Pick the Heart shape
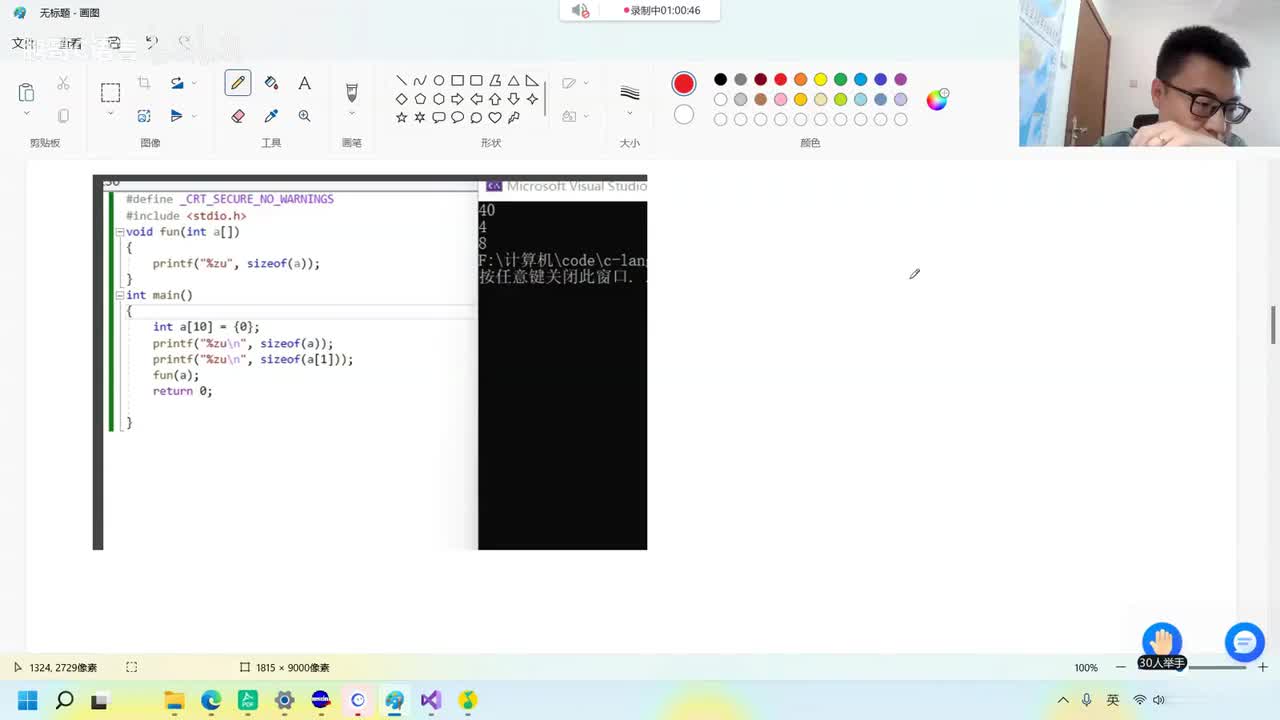Viewport: 1280px width, 720px height. pyautogui.click(x=494, y=117)
